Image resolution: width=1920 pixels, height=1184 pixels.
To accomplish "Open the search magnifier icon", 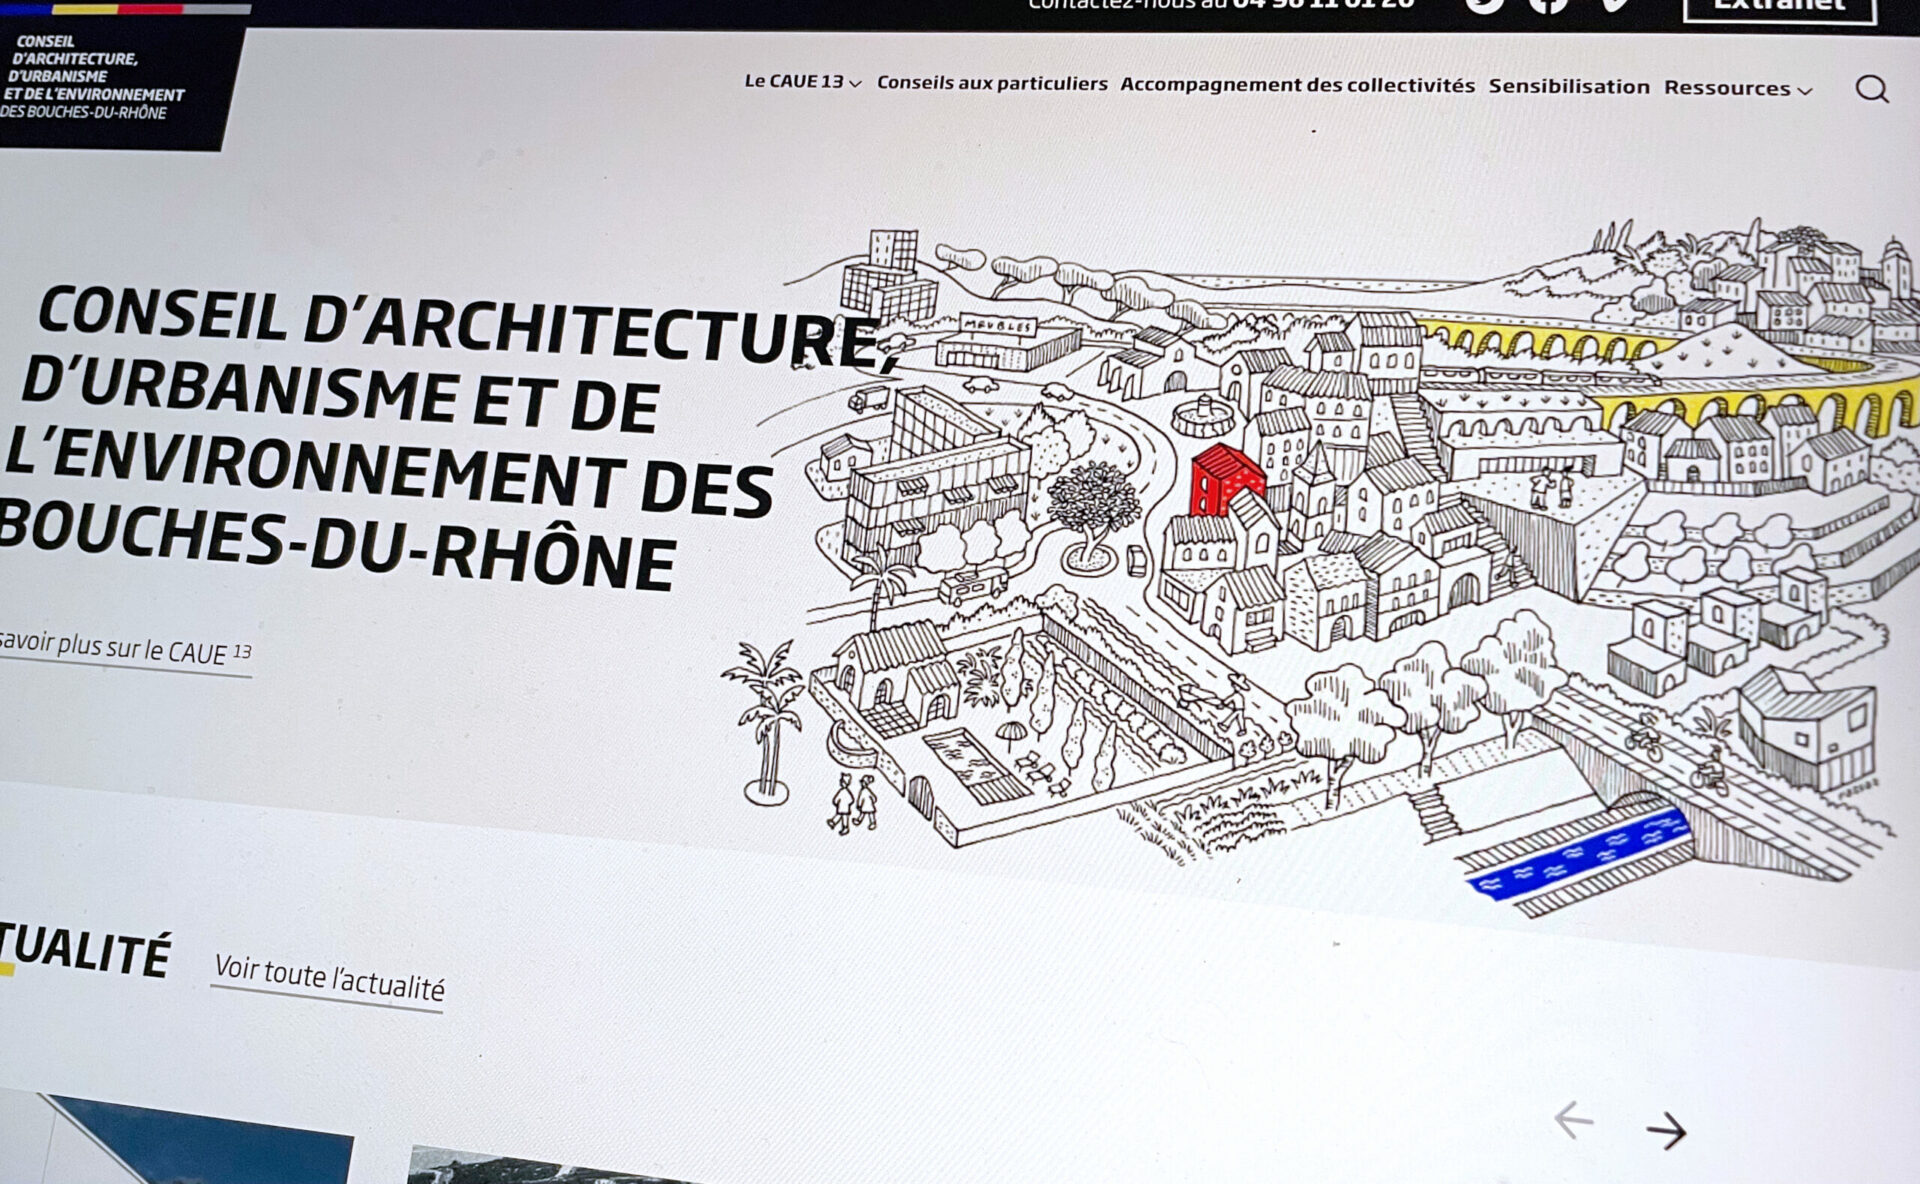I will tap(1872, 90).
